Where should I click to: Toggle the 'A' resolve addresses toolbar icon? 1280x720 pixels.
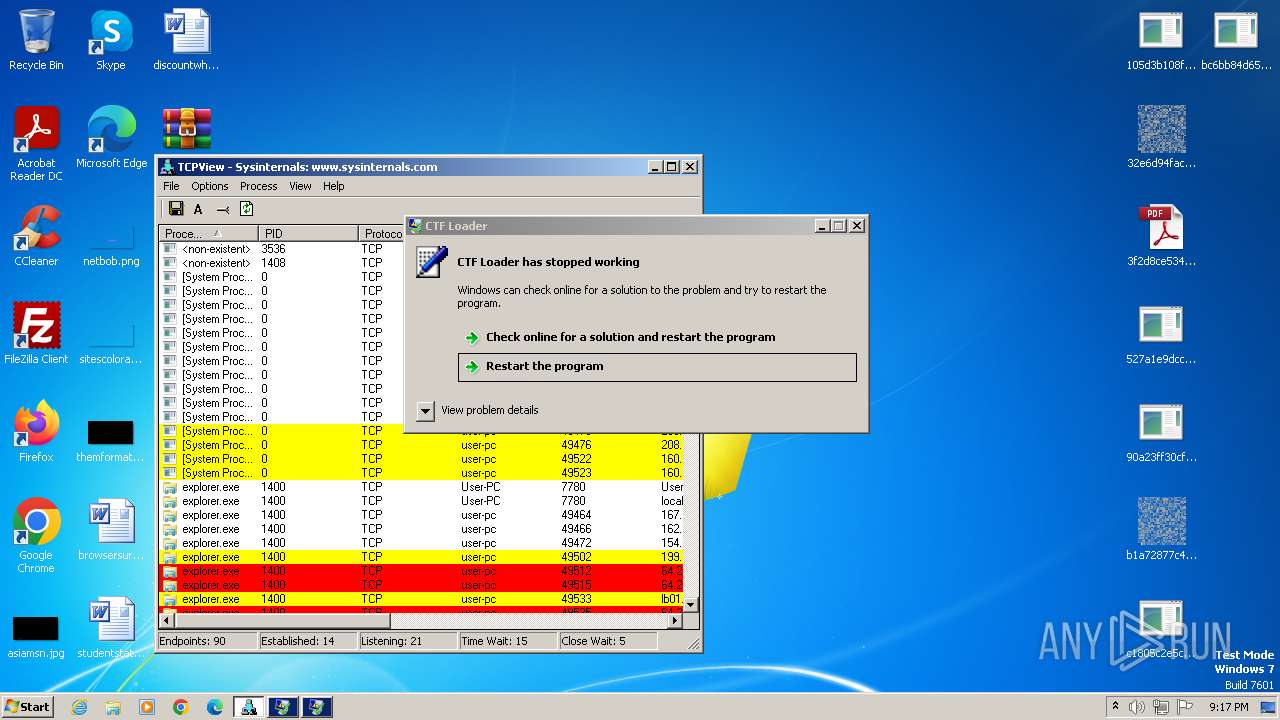[x=198, y=209]
